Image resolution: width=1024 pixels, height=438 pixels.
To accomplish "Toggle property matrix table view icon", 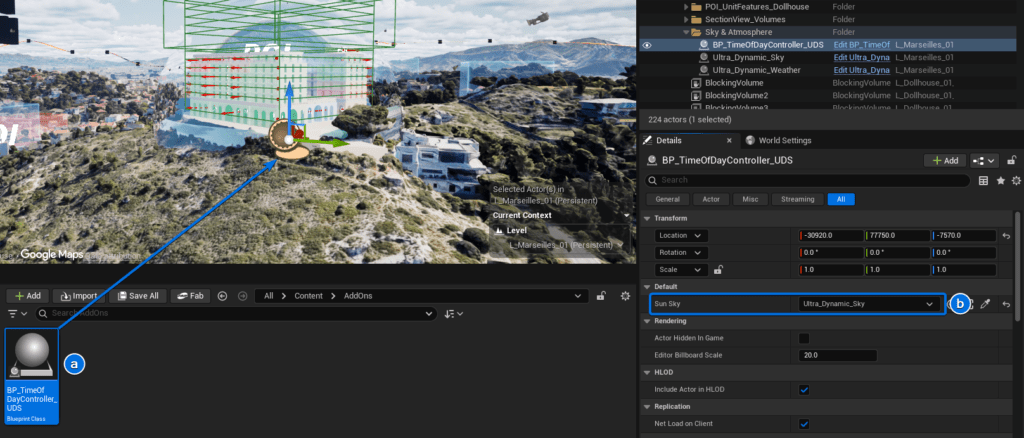I will pyautogui.click(x=983, y=180).
